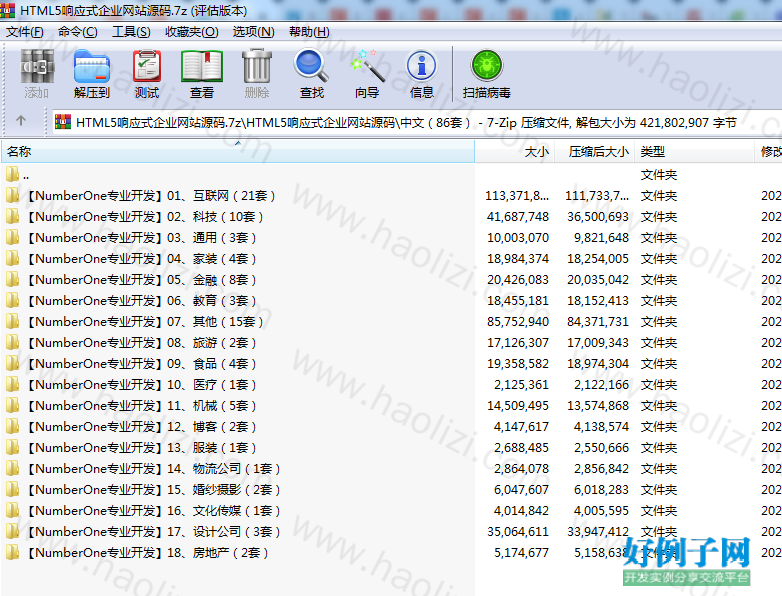Click folder icon beside 10、医疗
The image size is (782, 596).
[x=12, y=385]
